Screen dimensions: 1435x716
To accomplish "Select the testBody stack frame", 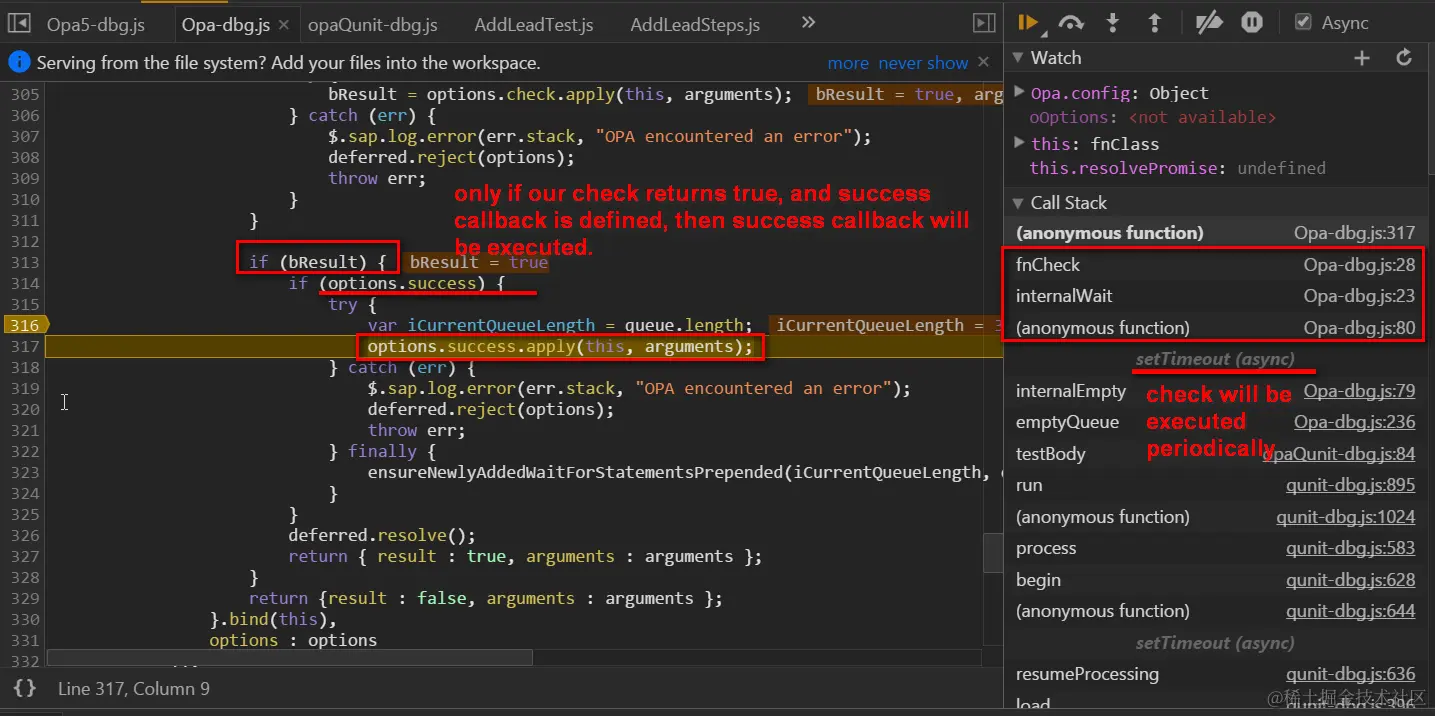I will [1215, 454].
